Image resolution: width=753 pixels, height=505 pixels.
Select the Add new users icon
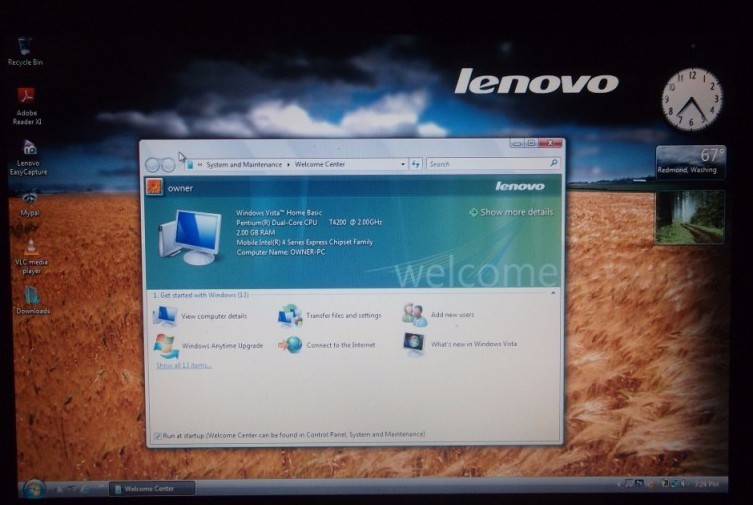[x=415, y=315]
